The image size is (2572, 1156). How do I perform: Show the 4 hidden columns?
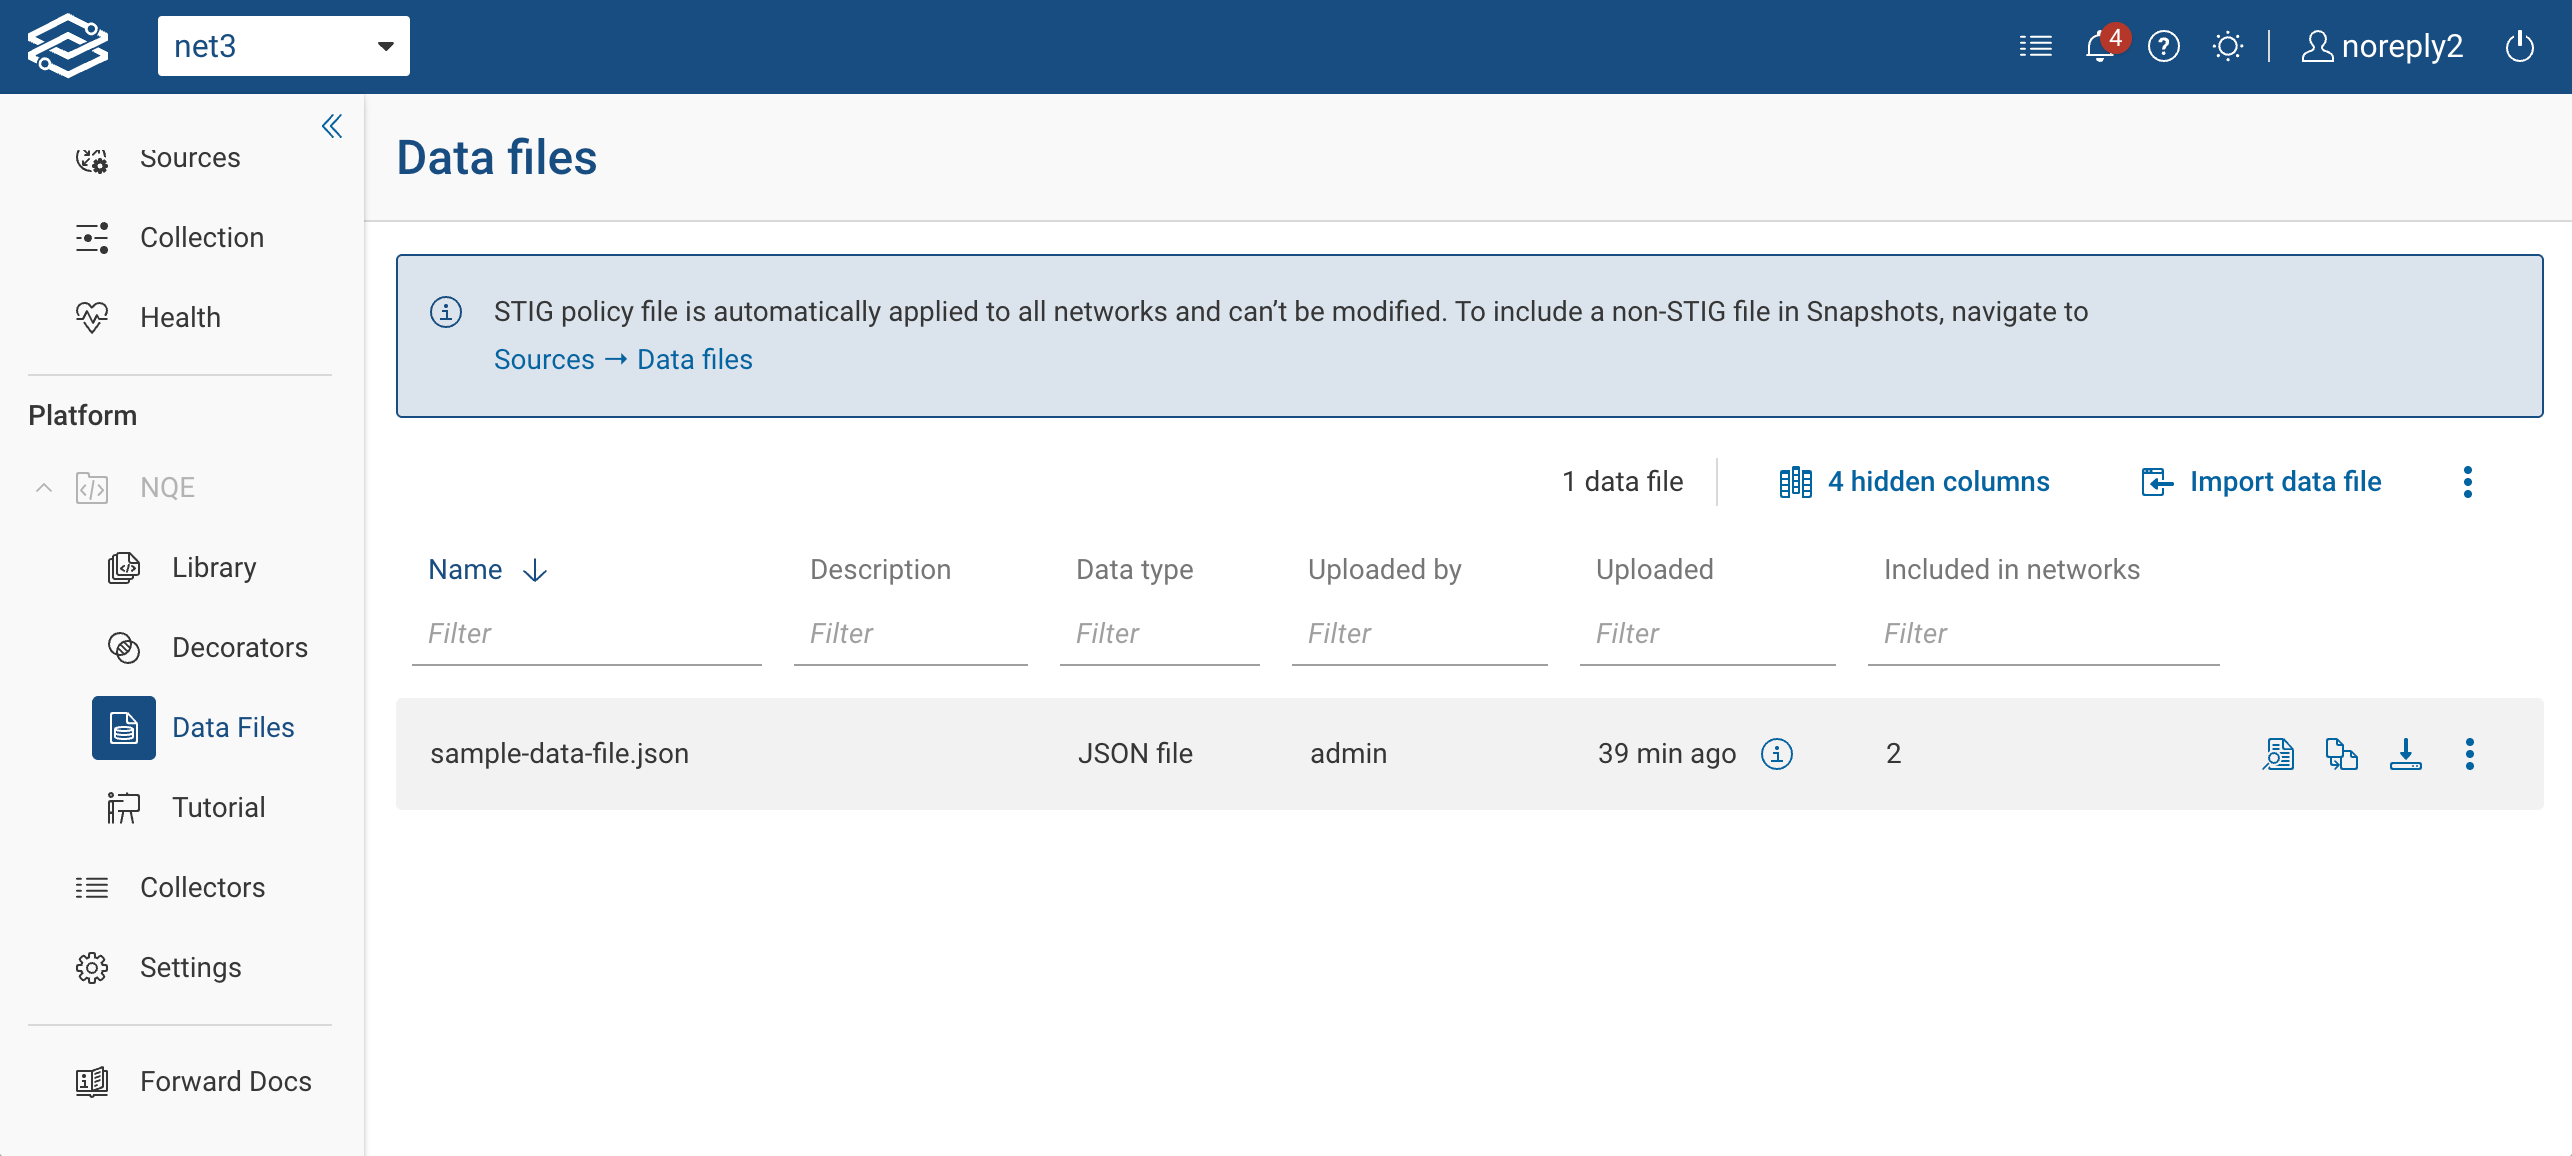tap(1914, 482)
